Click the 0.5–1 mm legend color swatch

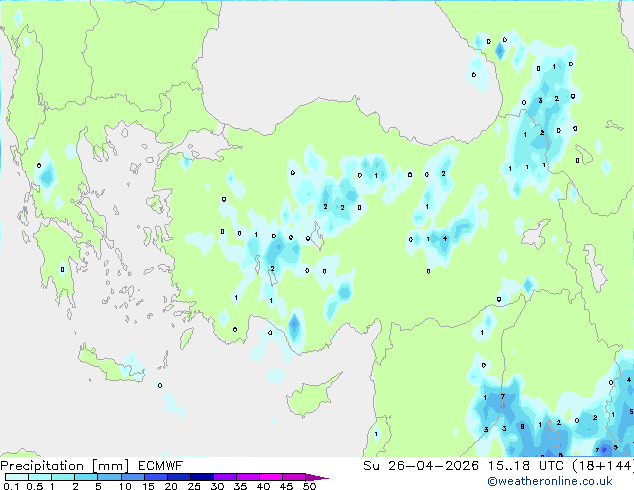click(40, 477)
